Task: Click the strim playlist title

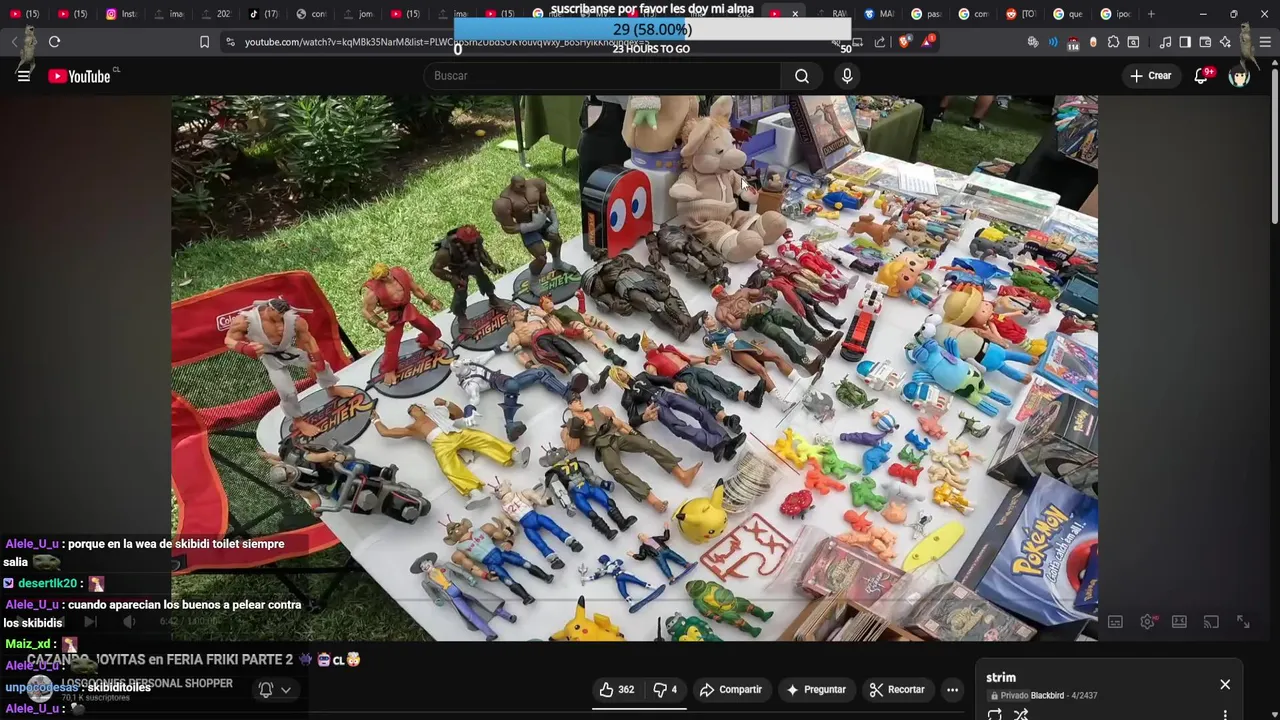Action: [1001, 678]
